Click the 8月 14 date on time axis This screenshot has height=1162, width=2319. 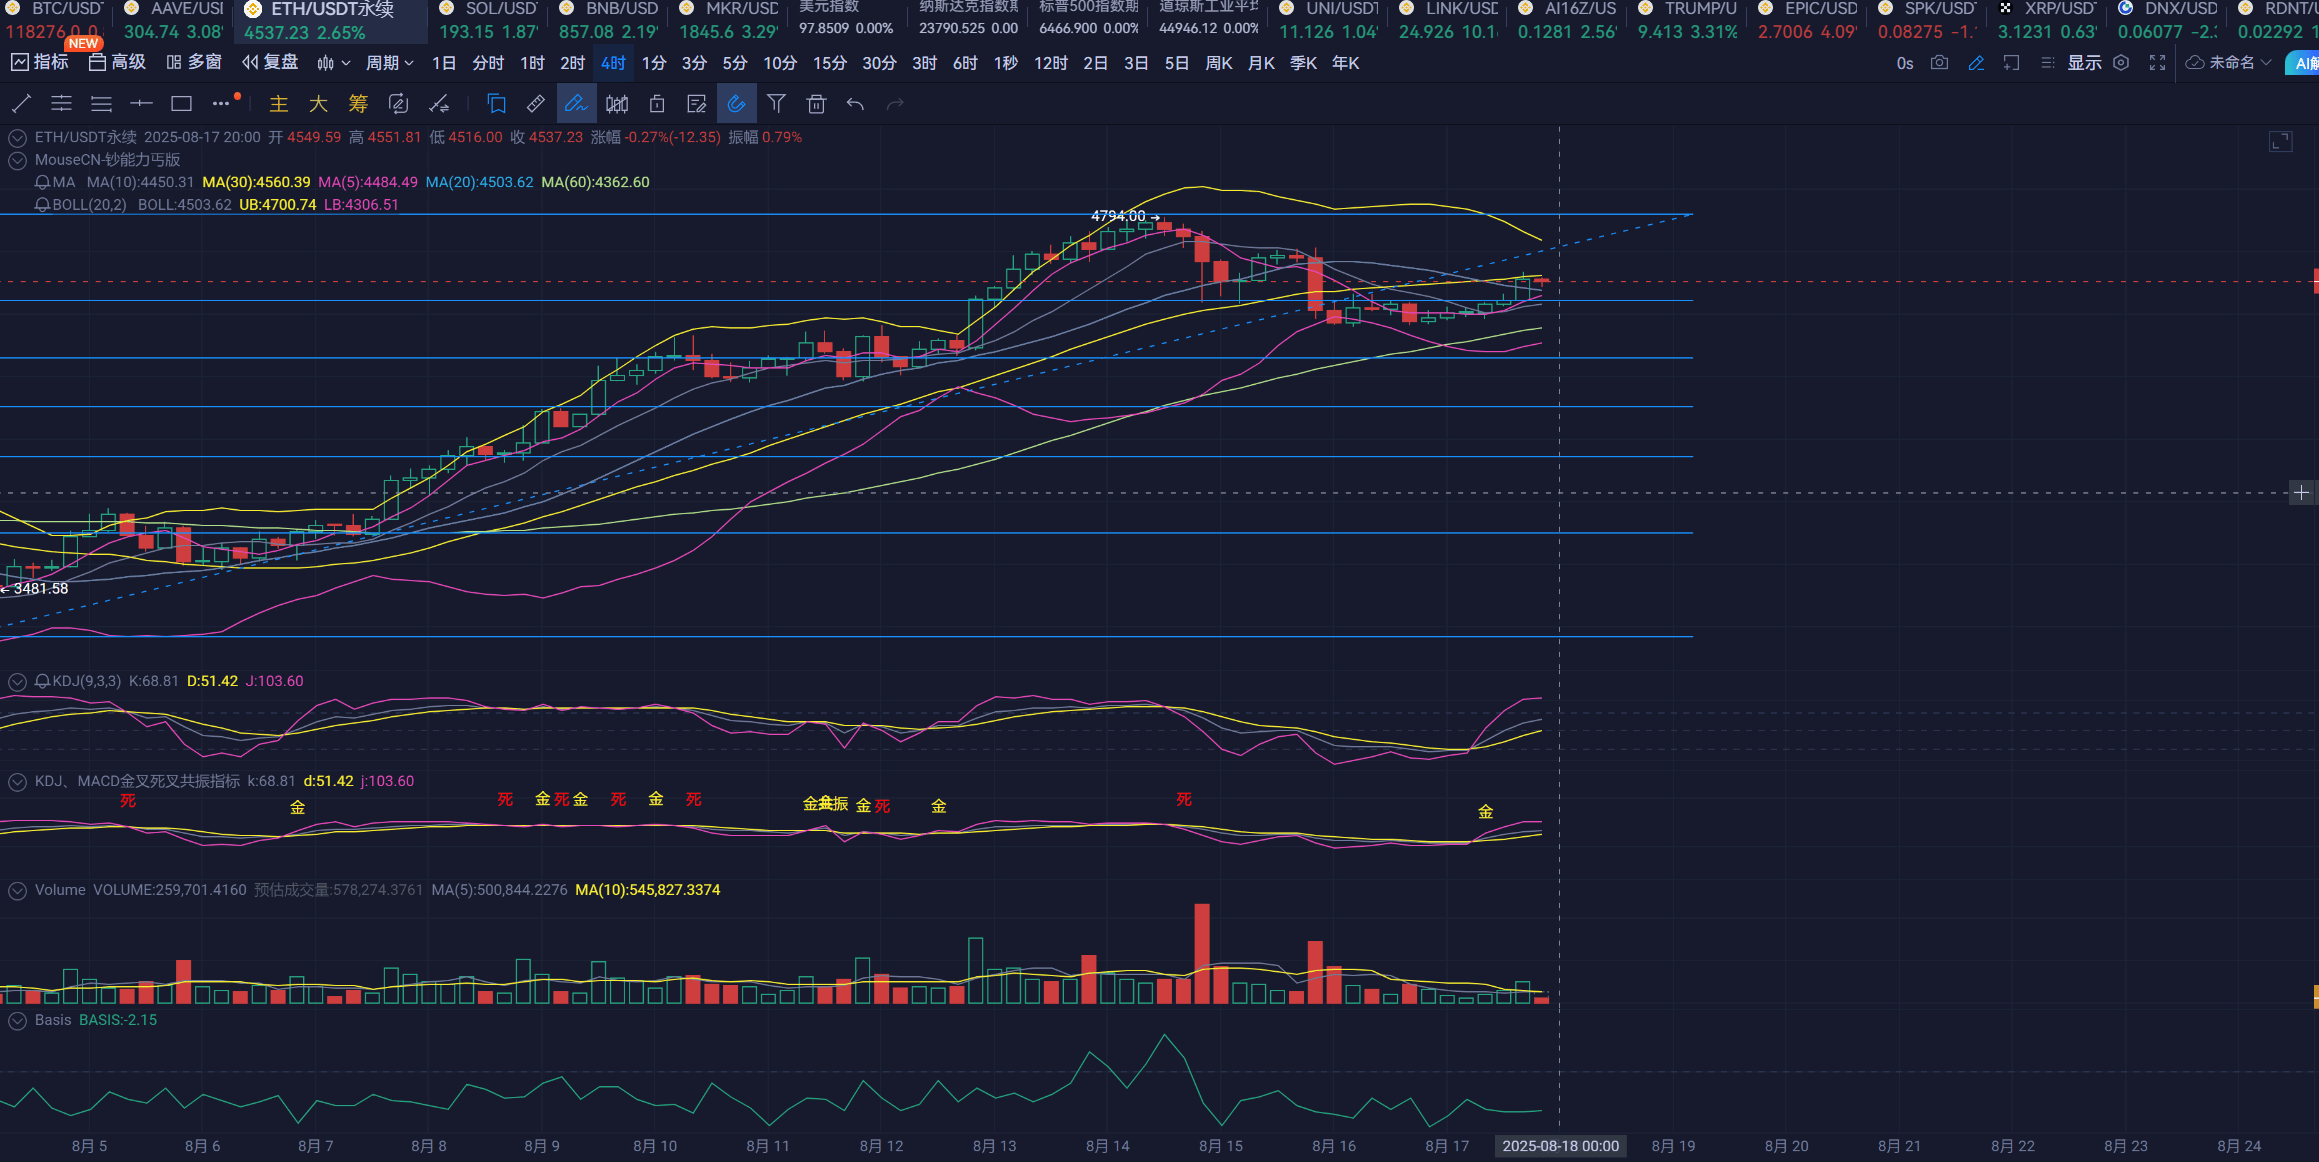point(1107,1146)
